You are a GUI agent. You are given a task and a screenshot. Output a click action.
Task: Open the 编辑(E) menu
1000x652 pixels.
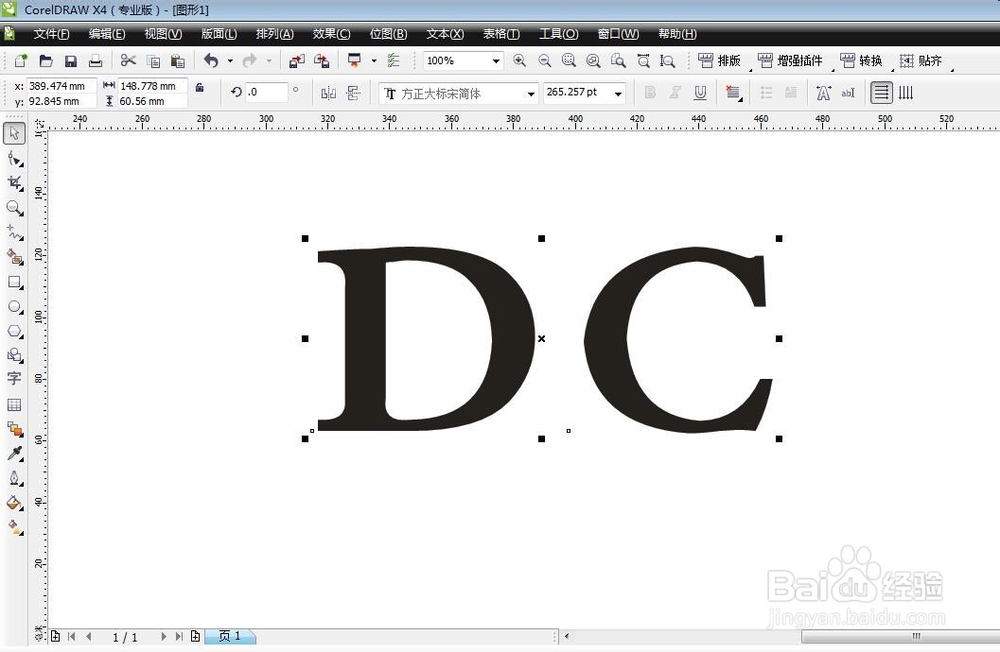(x=107, y=34)
